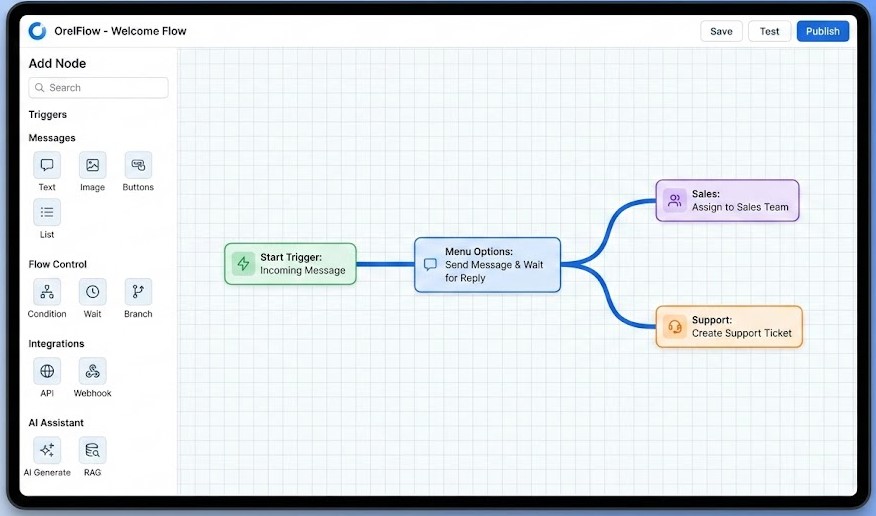Image resolution: width=876 pixels, height=516 pixels.
Task: Add a Buttons message node
Action: click(138, 166)
